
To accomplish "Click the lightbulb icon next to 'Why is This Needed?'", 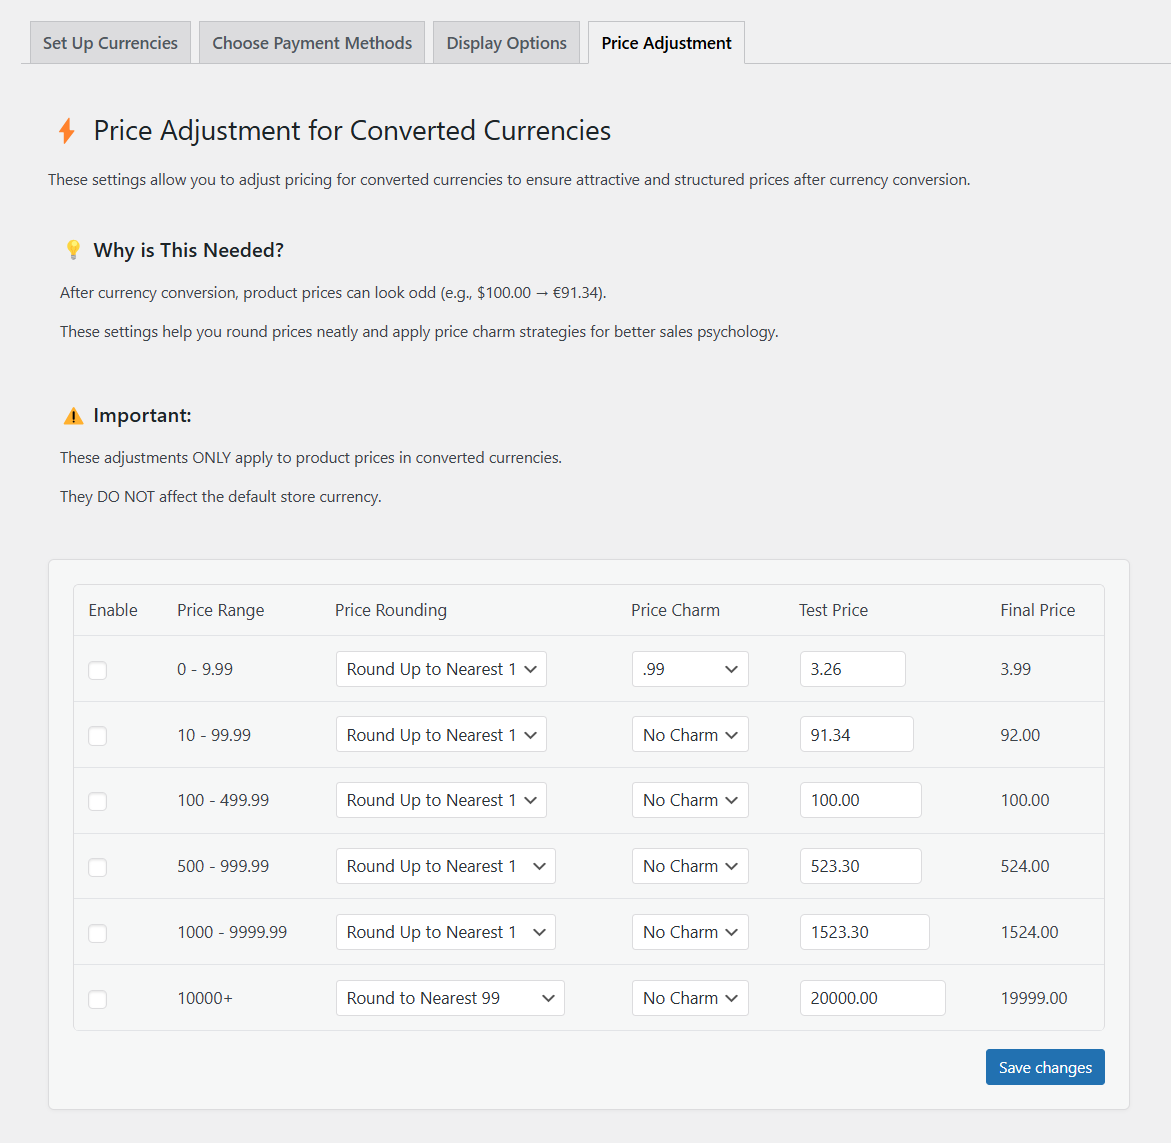I will [73, 249].
